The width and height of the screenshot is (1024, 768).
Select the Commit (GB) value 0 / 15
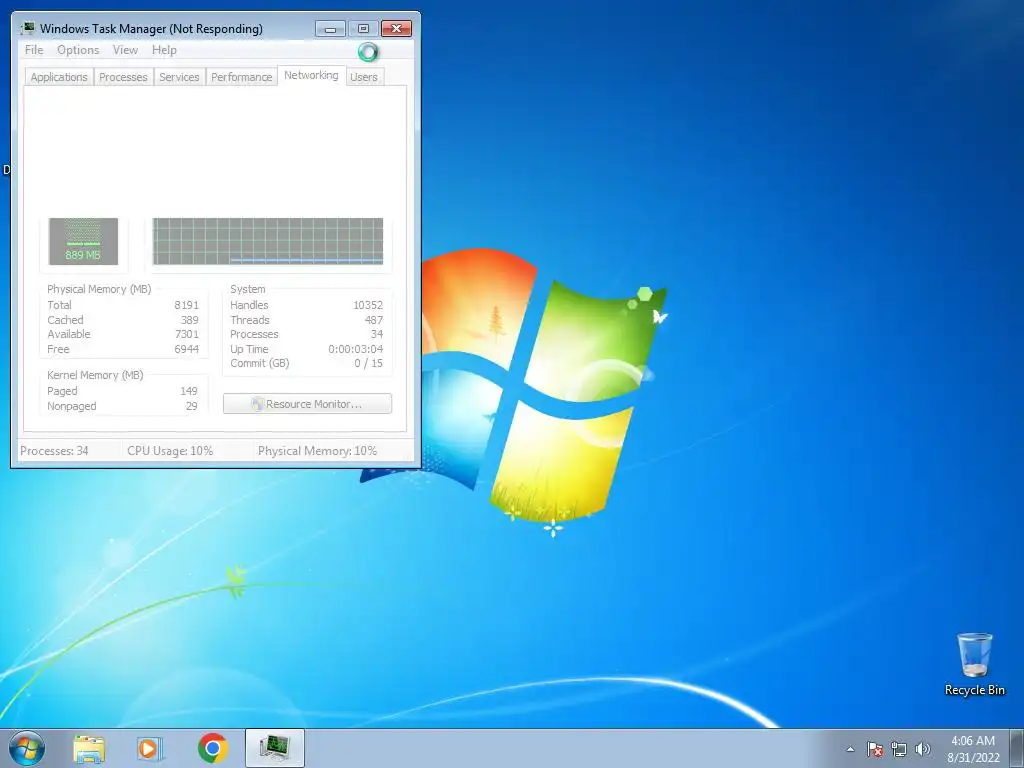click(368, 363)
